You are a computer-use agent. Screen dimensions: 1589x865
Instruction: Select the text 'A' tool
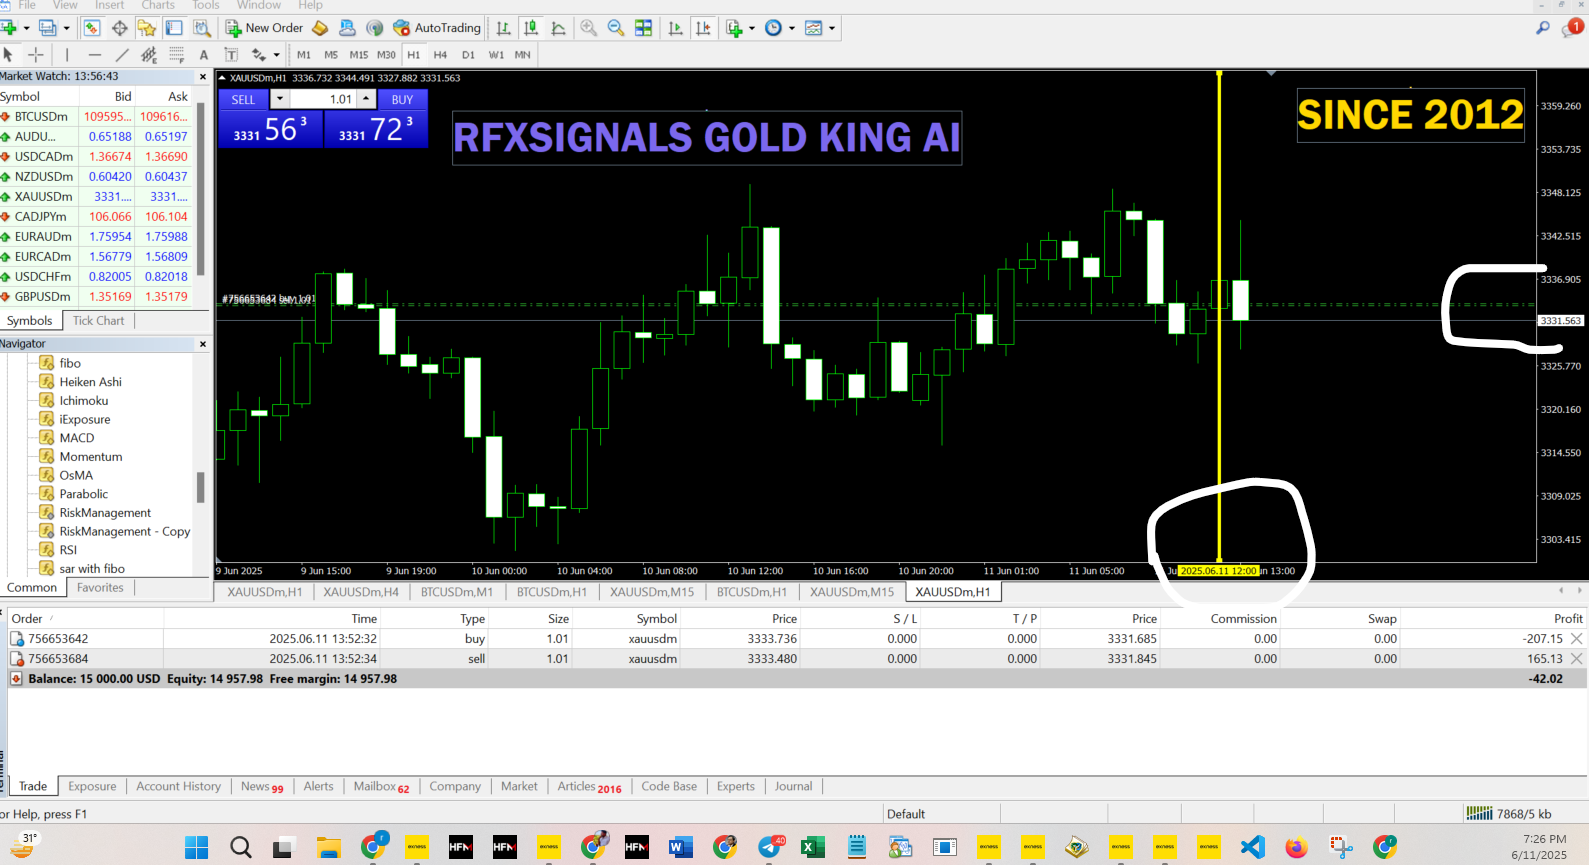pyautogui.click(x=204, y=55)
